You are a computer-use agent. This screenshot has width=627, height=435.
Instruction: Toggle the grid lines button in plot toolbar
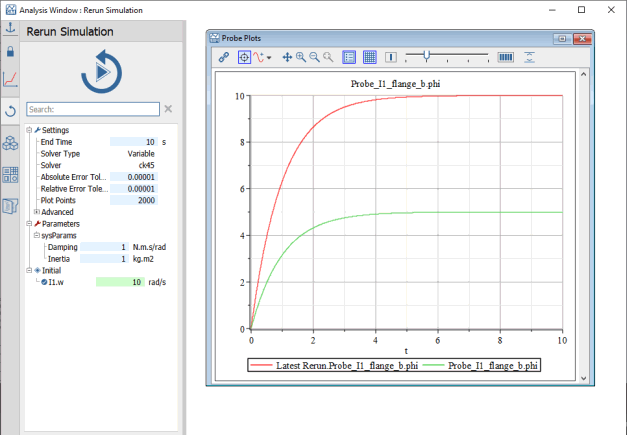pyautogui.click(x=369, y=58)
